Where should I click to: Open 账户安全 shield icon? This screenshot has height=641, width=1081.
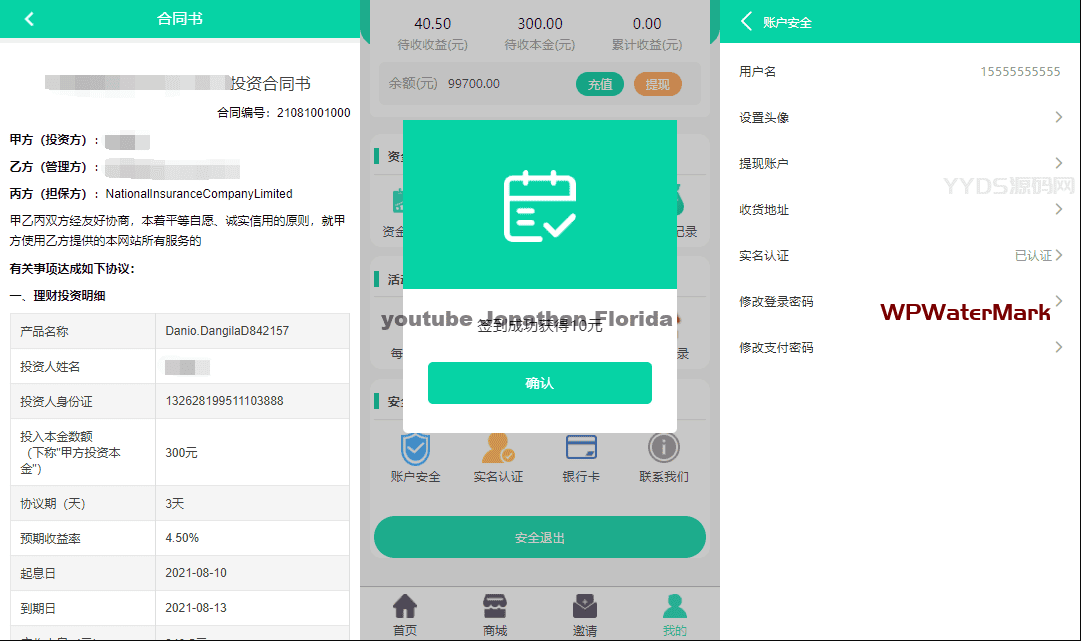tap(415, 449)
